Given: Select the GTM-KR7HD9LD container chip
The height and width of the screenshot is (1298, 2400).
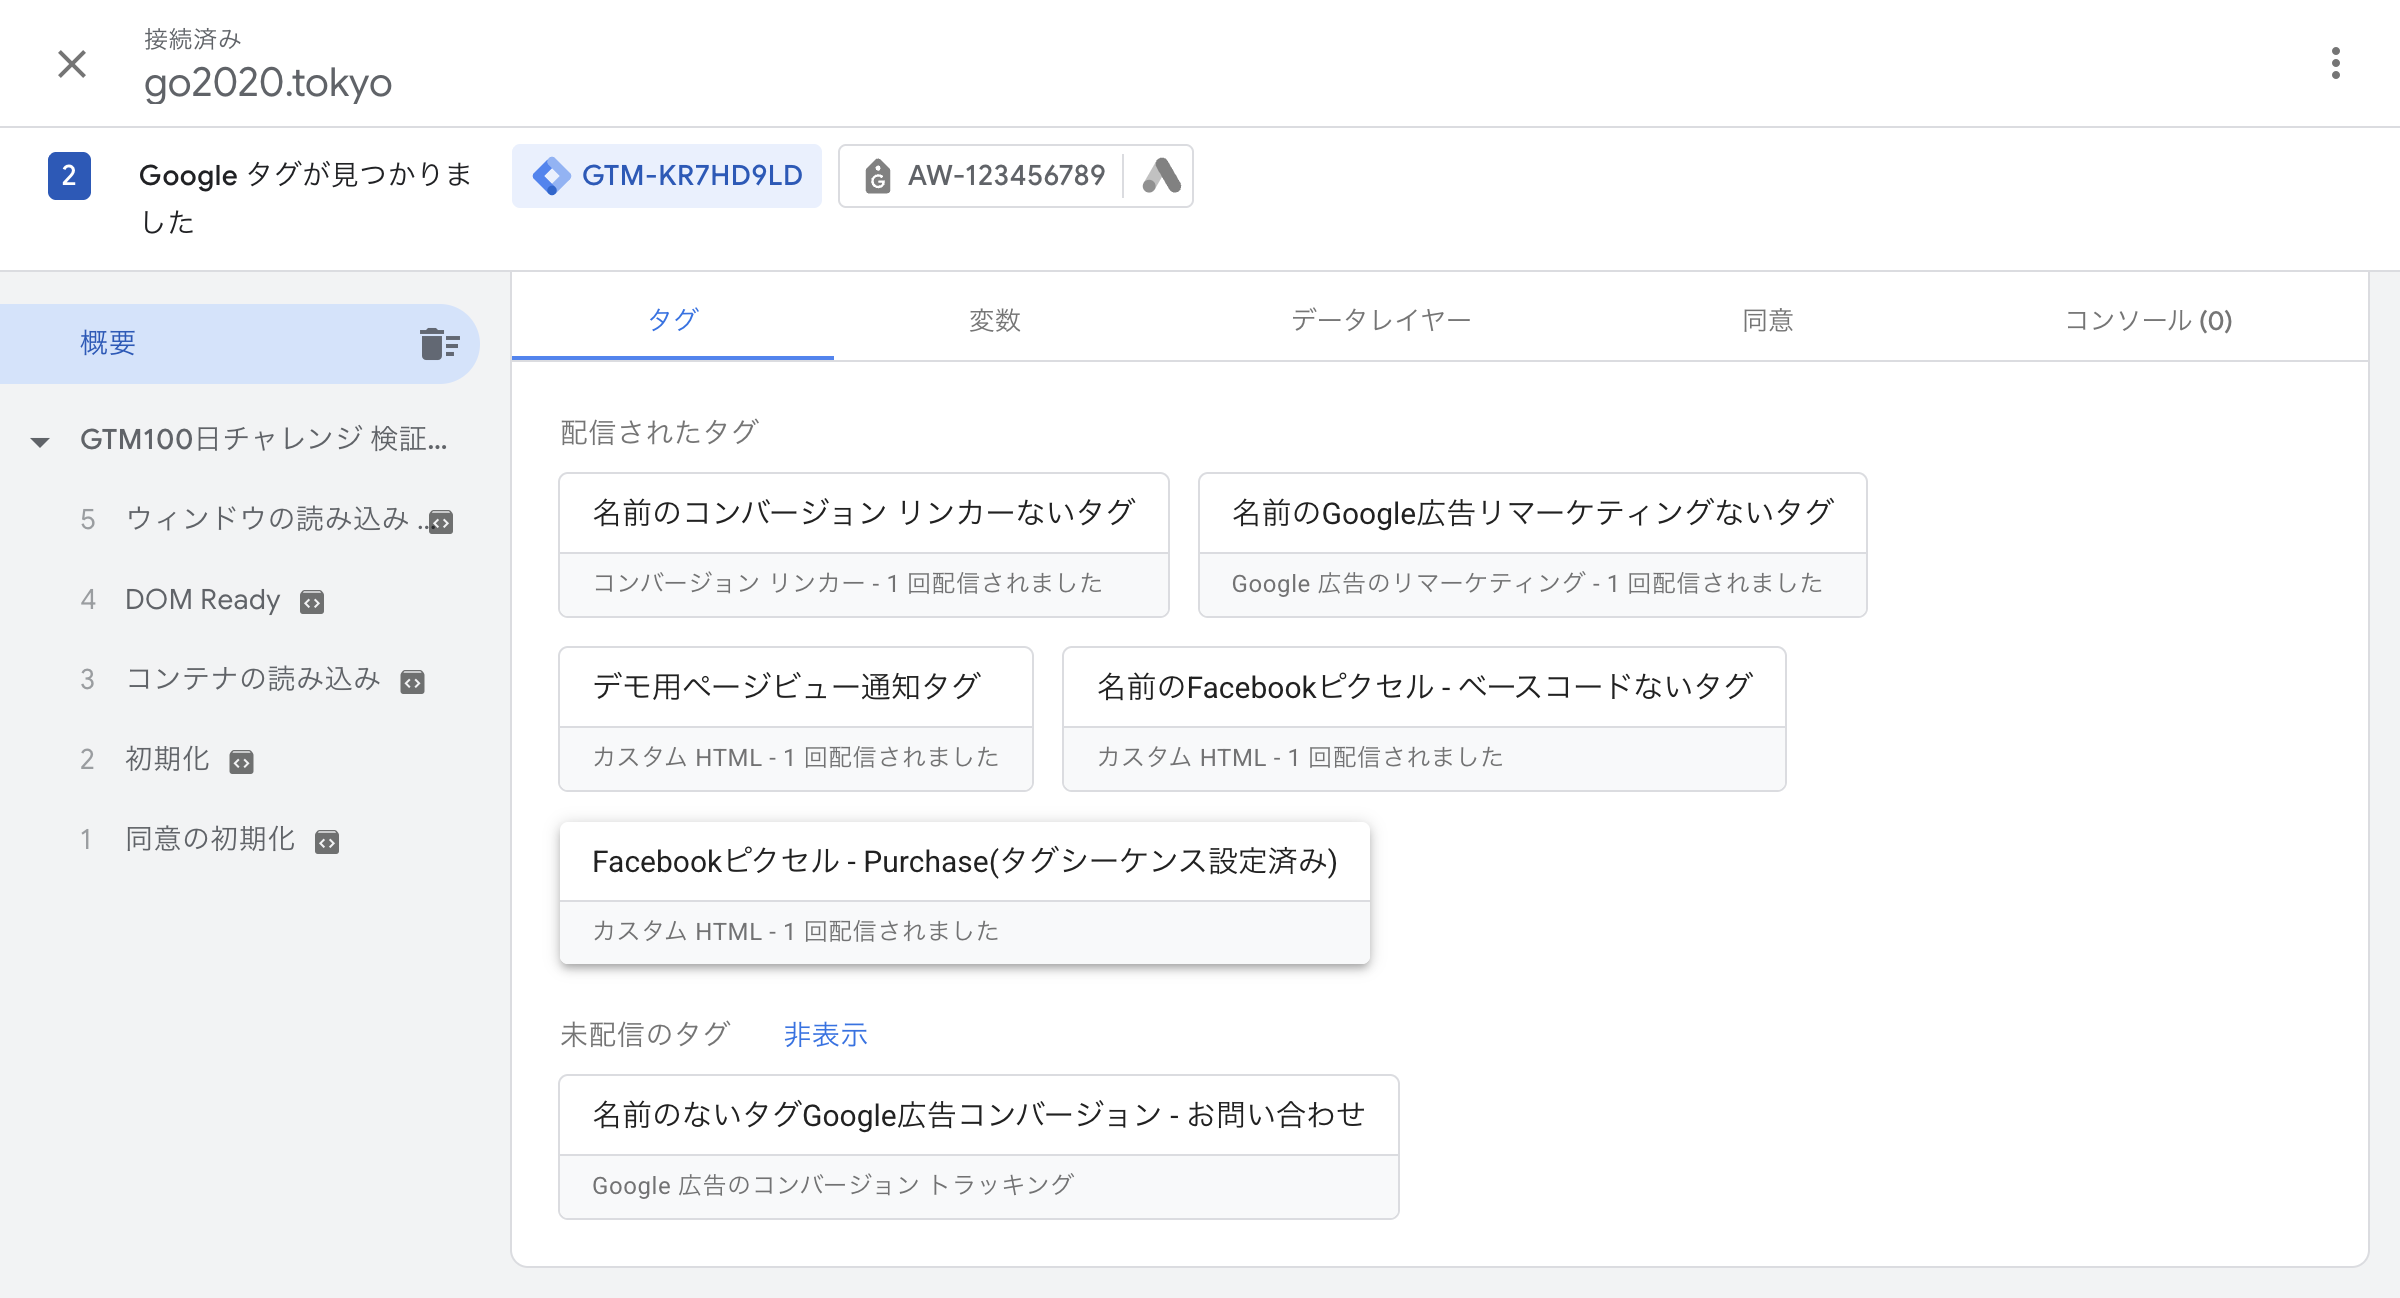Looking at the screenshot, I should pos(667,176).
